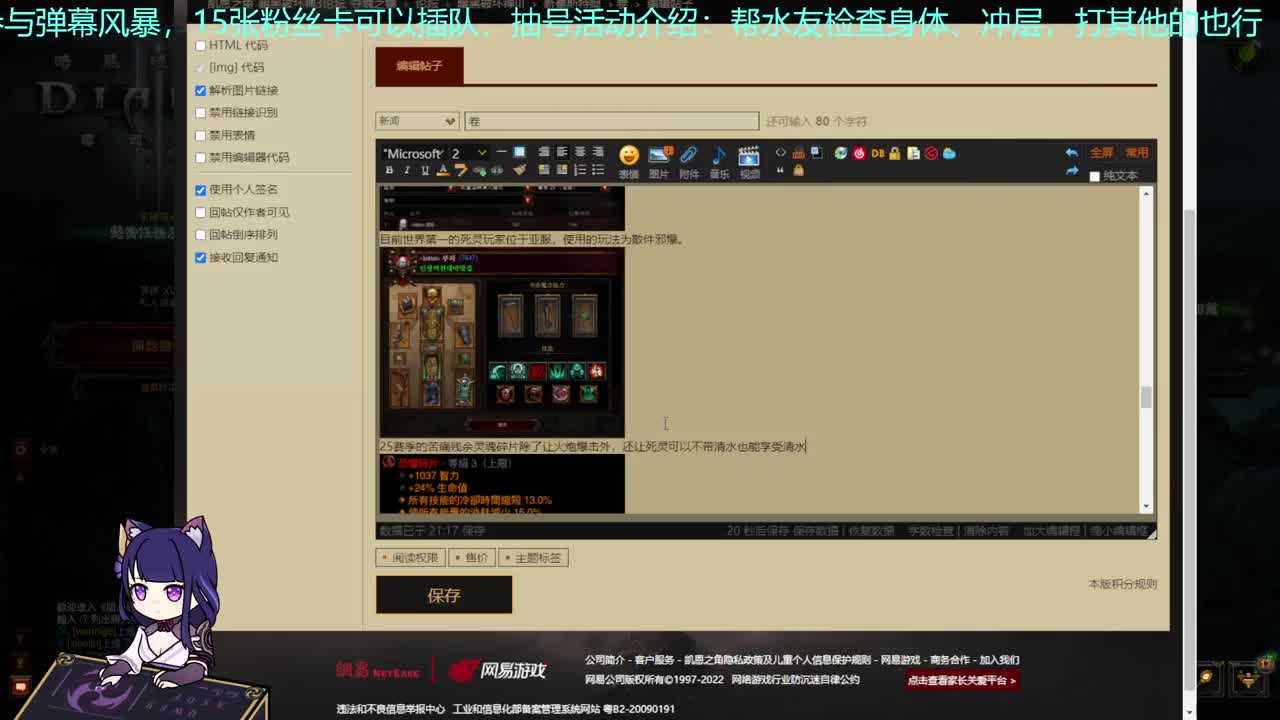Toggle the HTML 代码 checkbox
Viewport: 1280px width, 720px height.
pyautogui.click(x=200, y=45)
